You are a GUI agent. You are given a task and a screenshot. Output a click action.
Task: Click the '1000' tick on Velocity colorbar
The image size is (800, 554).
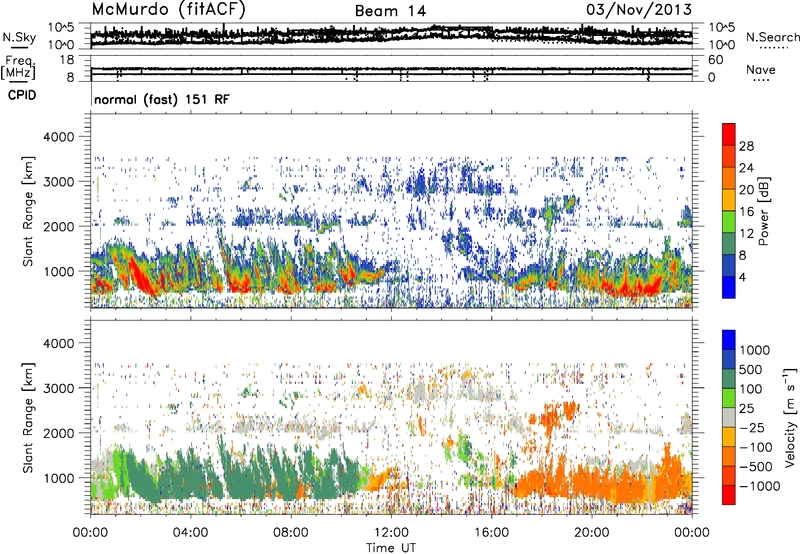click(x=755, y=350)
